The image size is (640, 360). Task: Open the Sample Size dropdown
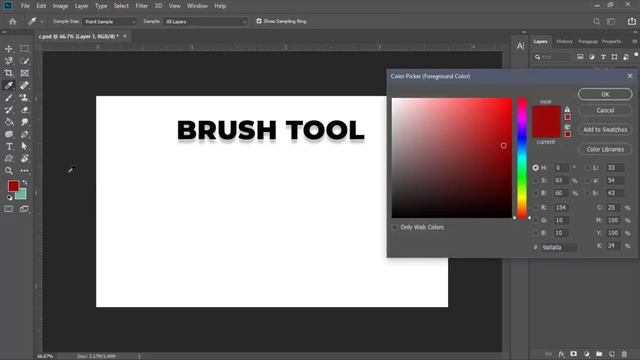coord(109,22)
